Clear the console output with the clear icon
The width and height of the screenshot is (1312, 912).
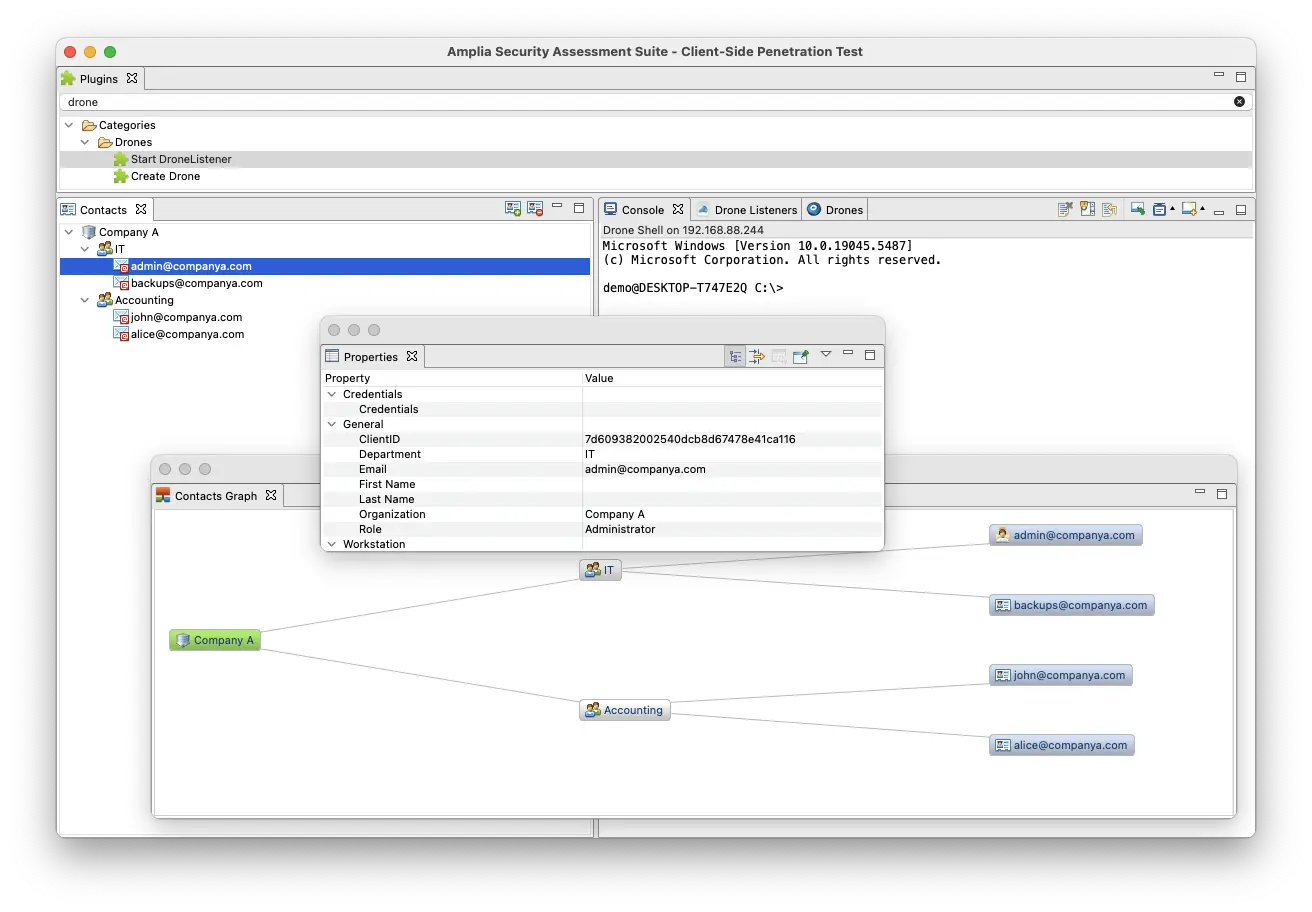tap(1065, 210)
